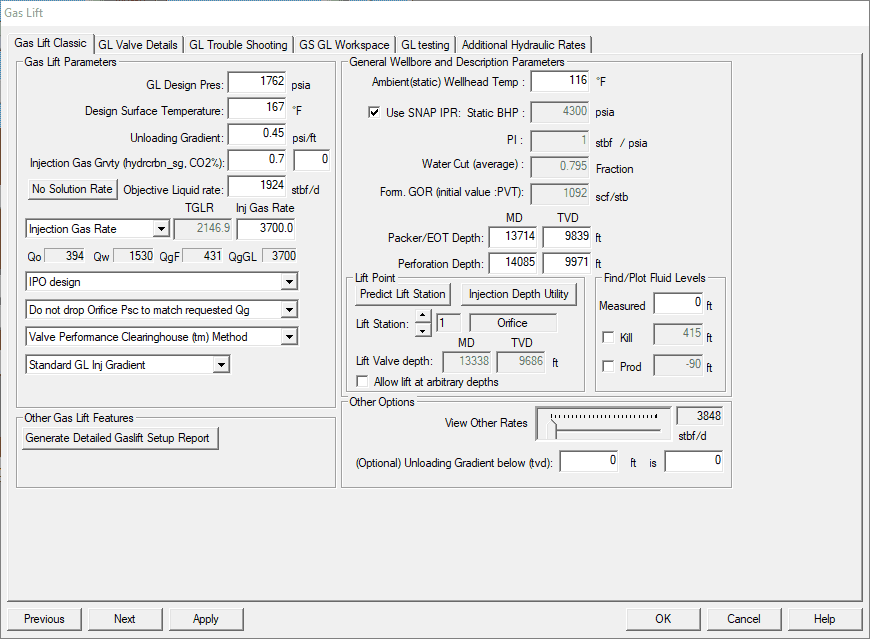Open the GL Trouble Shooting tab
Screen dimensions: 870x639
(238, 44)
